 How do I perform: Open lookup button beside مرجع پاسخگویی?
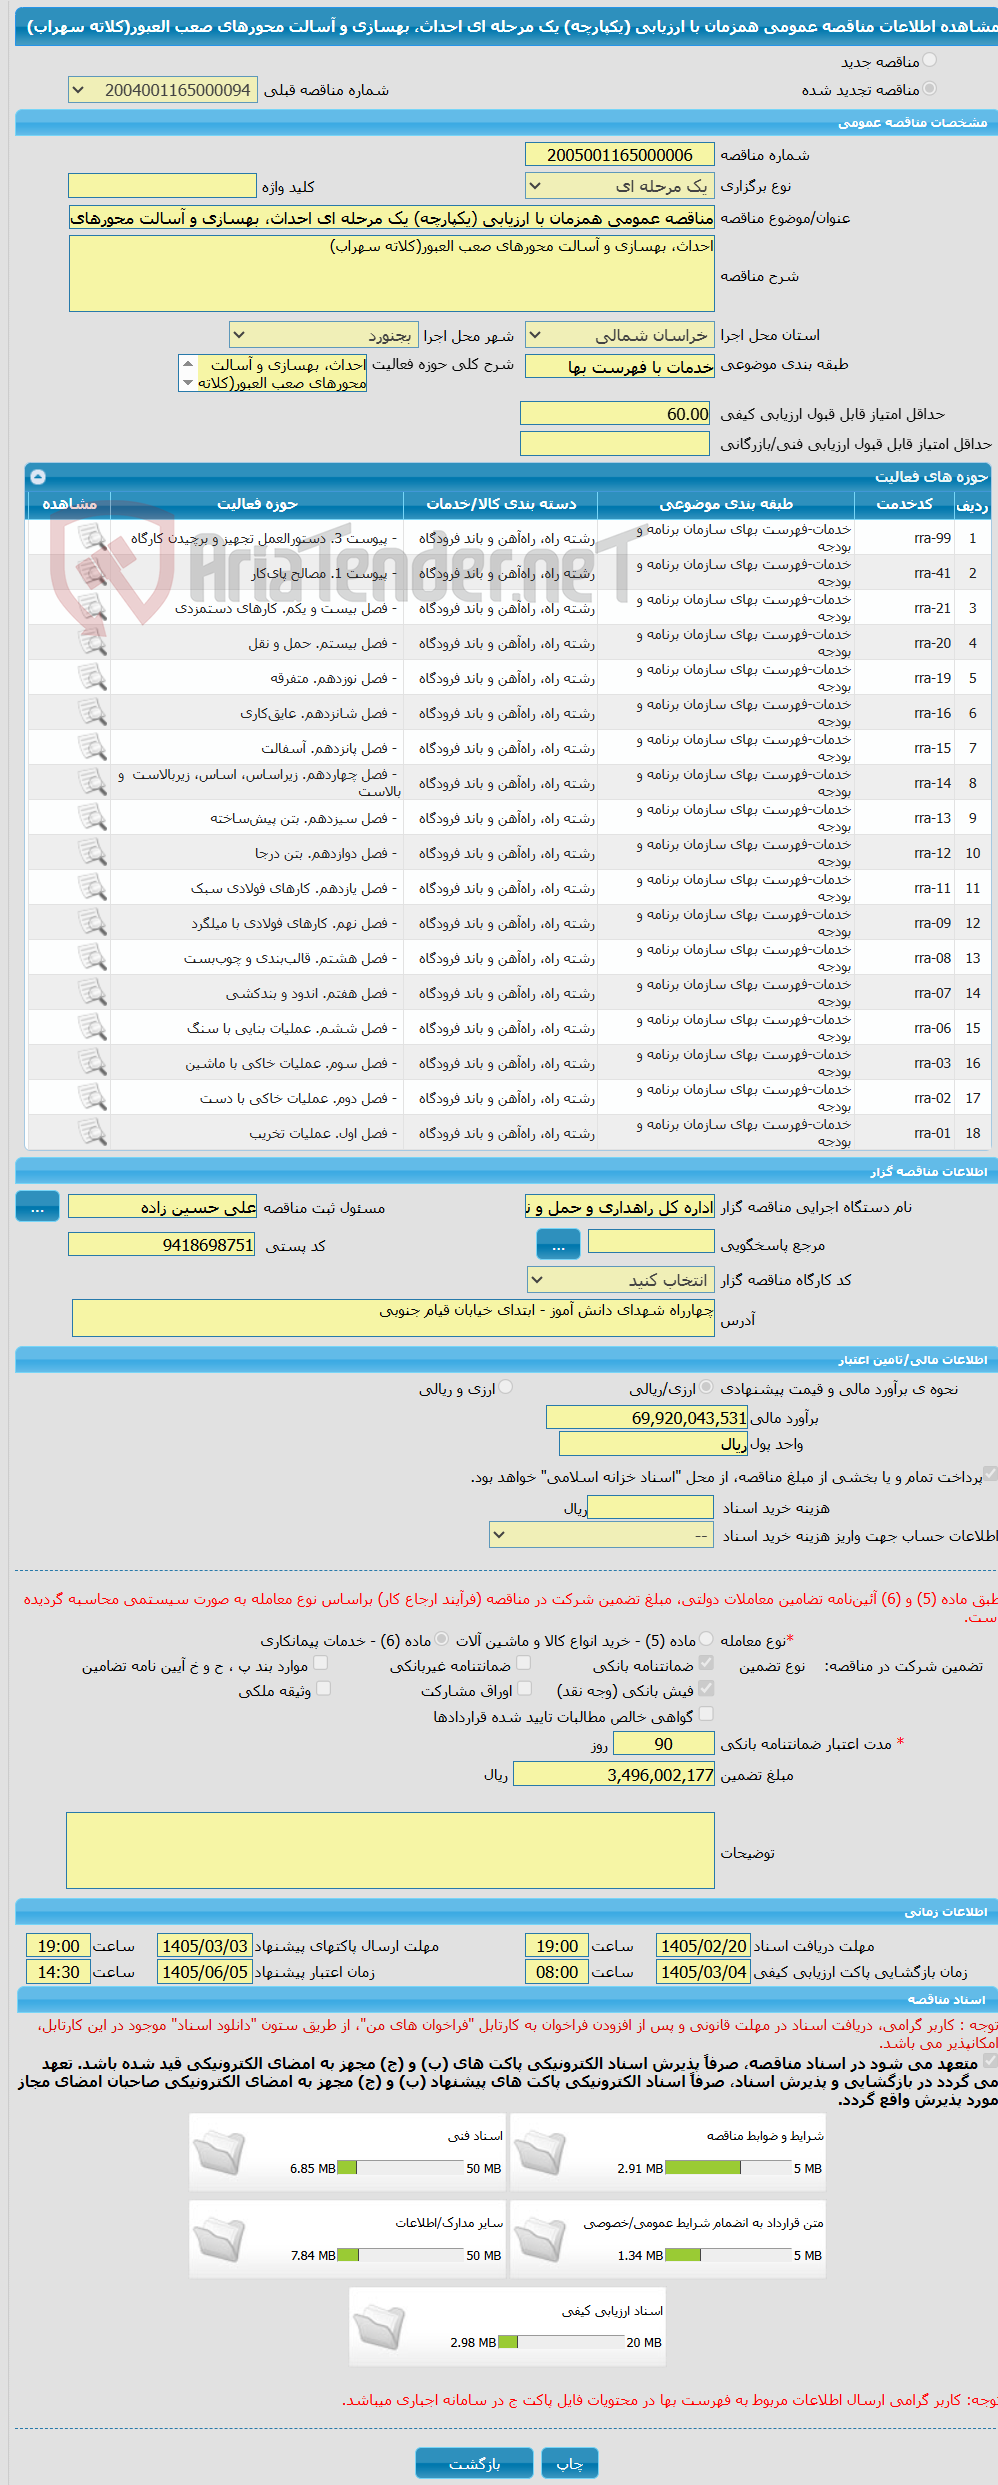coord(559,1245)
